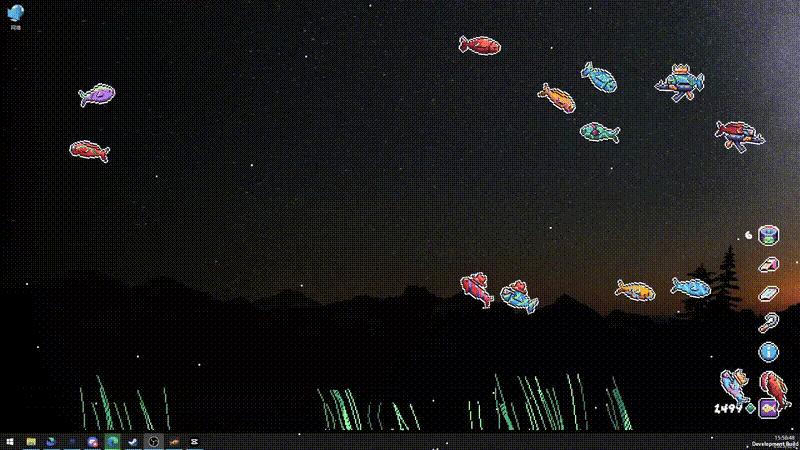Select the fishing hook tool
The image size is (800, 450).
click(768, 322)
